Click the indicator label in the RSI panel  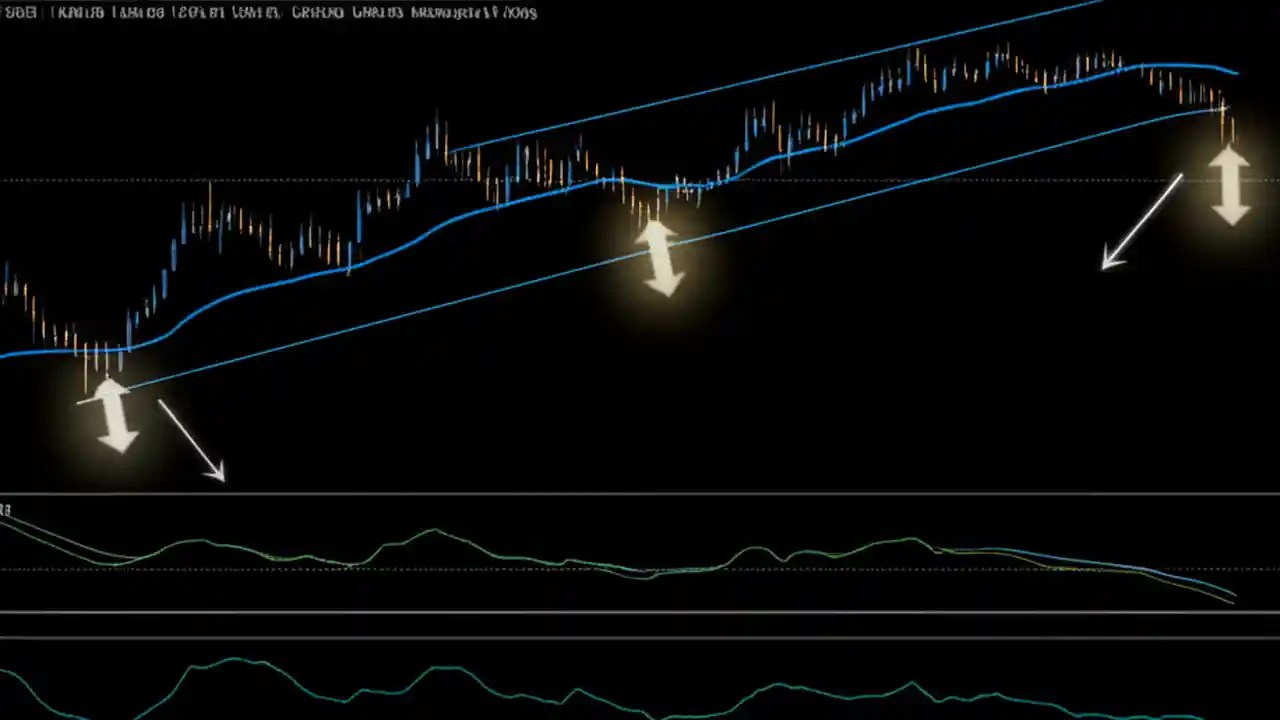click(6, 510)
